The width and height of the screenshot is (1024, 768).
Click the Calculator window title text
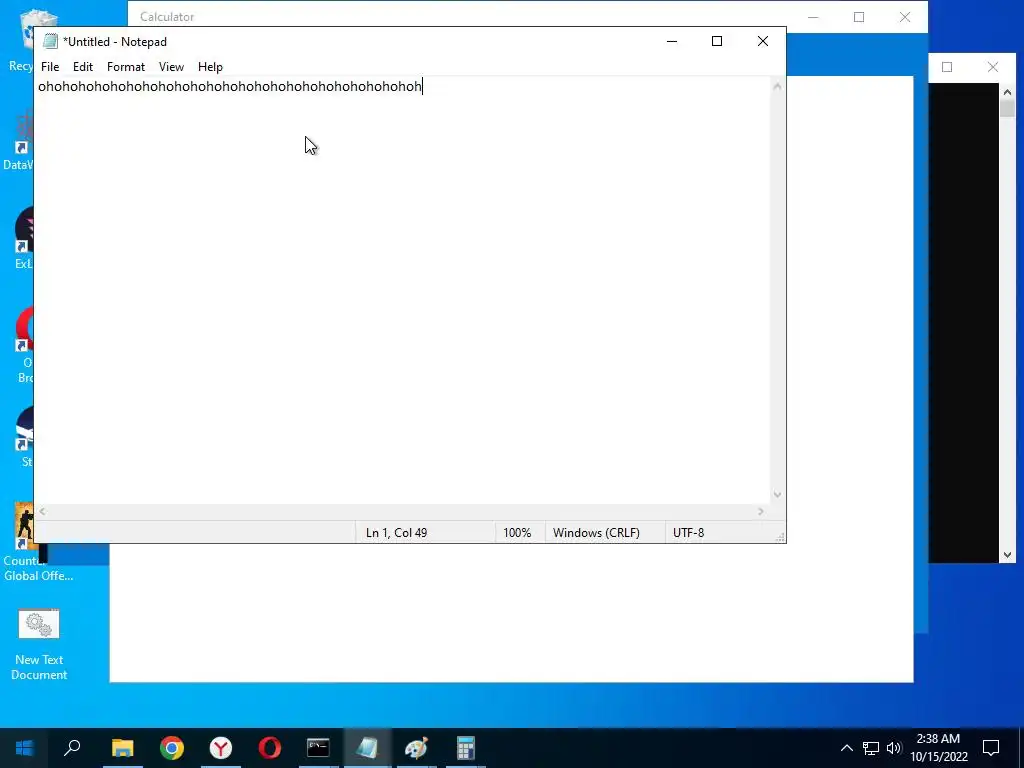pos(167,17)
